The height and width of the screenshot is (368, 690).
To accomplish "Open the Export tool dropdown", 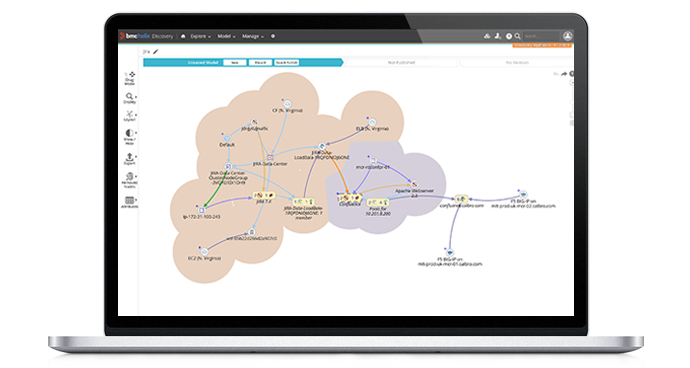I will pyautogui.click(x=130, y=158).
